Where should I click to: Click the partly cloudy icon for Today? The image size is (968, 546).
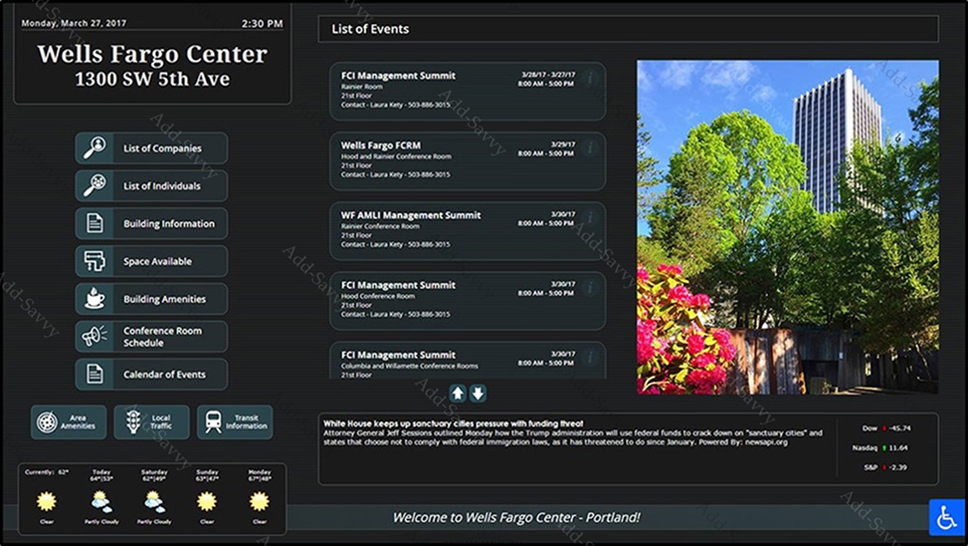point(101,502)
